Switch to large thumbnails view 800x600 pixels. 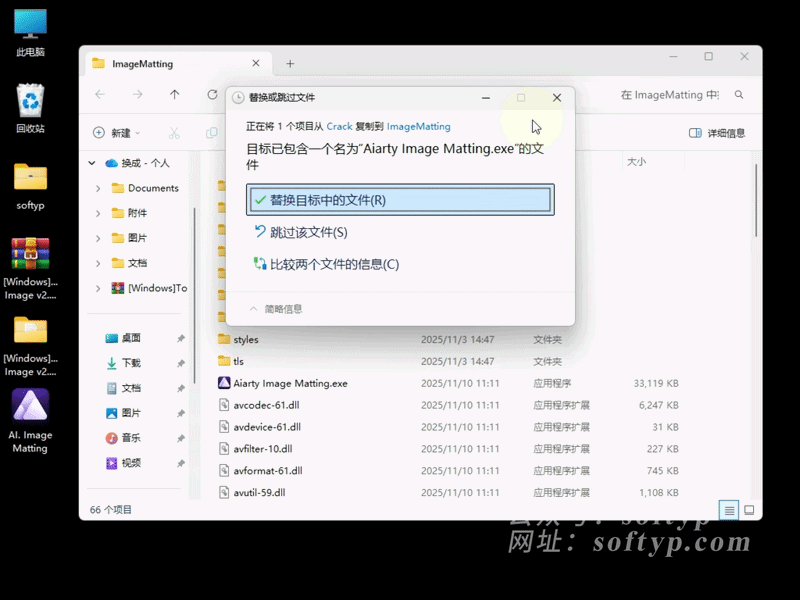[x=749, y=510]
